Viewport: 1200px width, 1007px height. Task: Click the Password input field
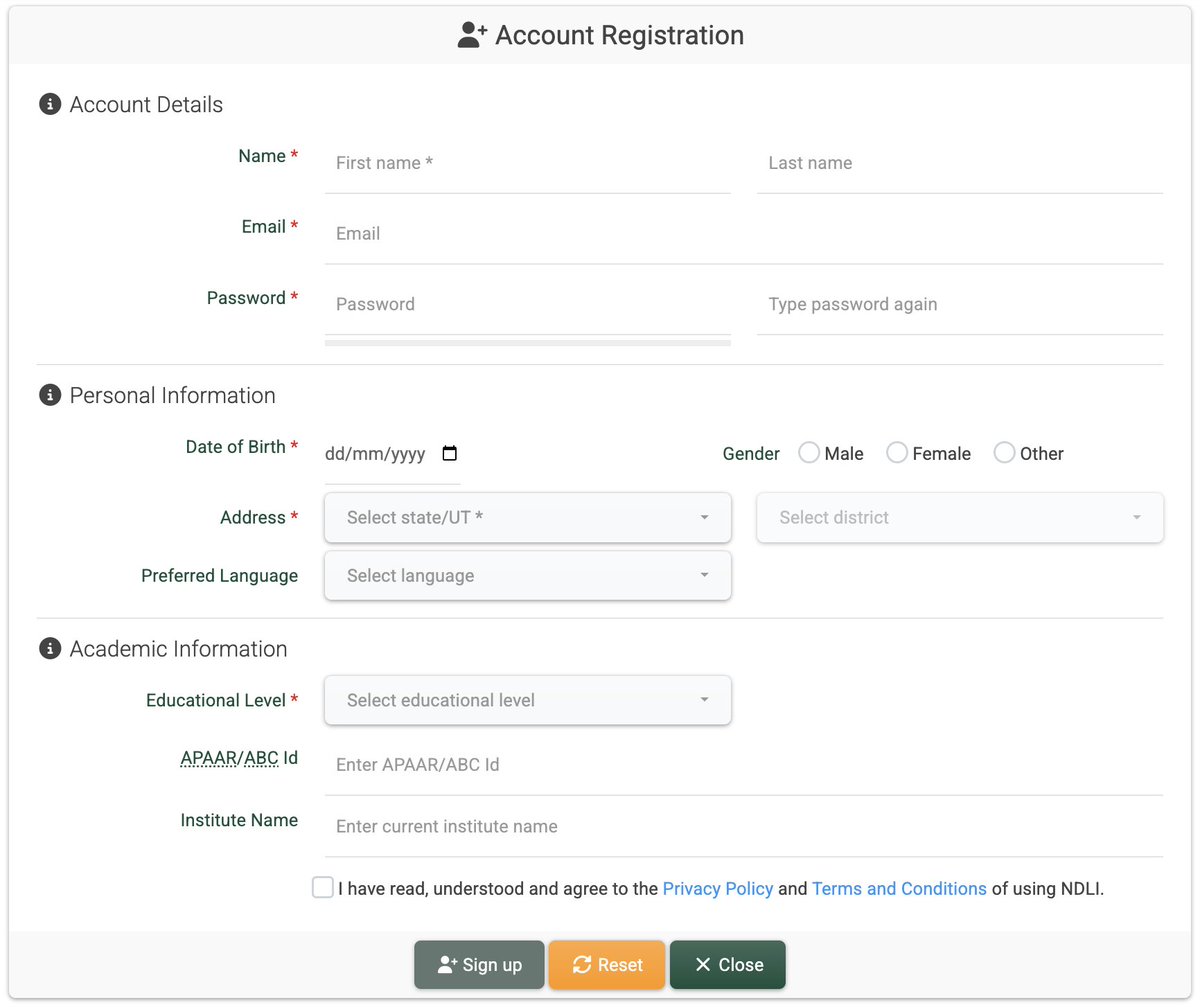click(528, 304)
